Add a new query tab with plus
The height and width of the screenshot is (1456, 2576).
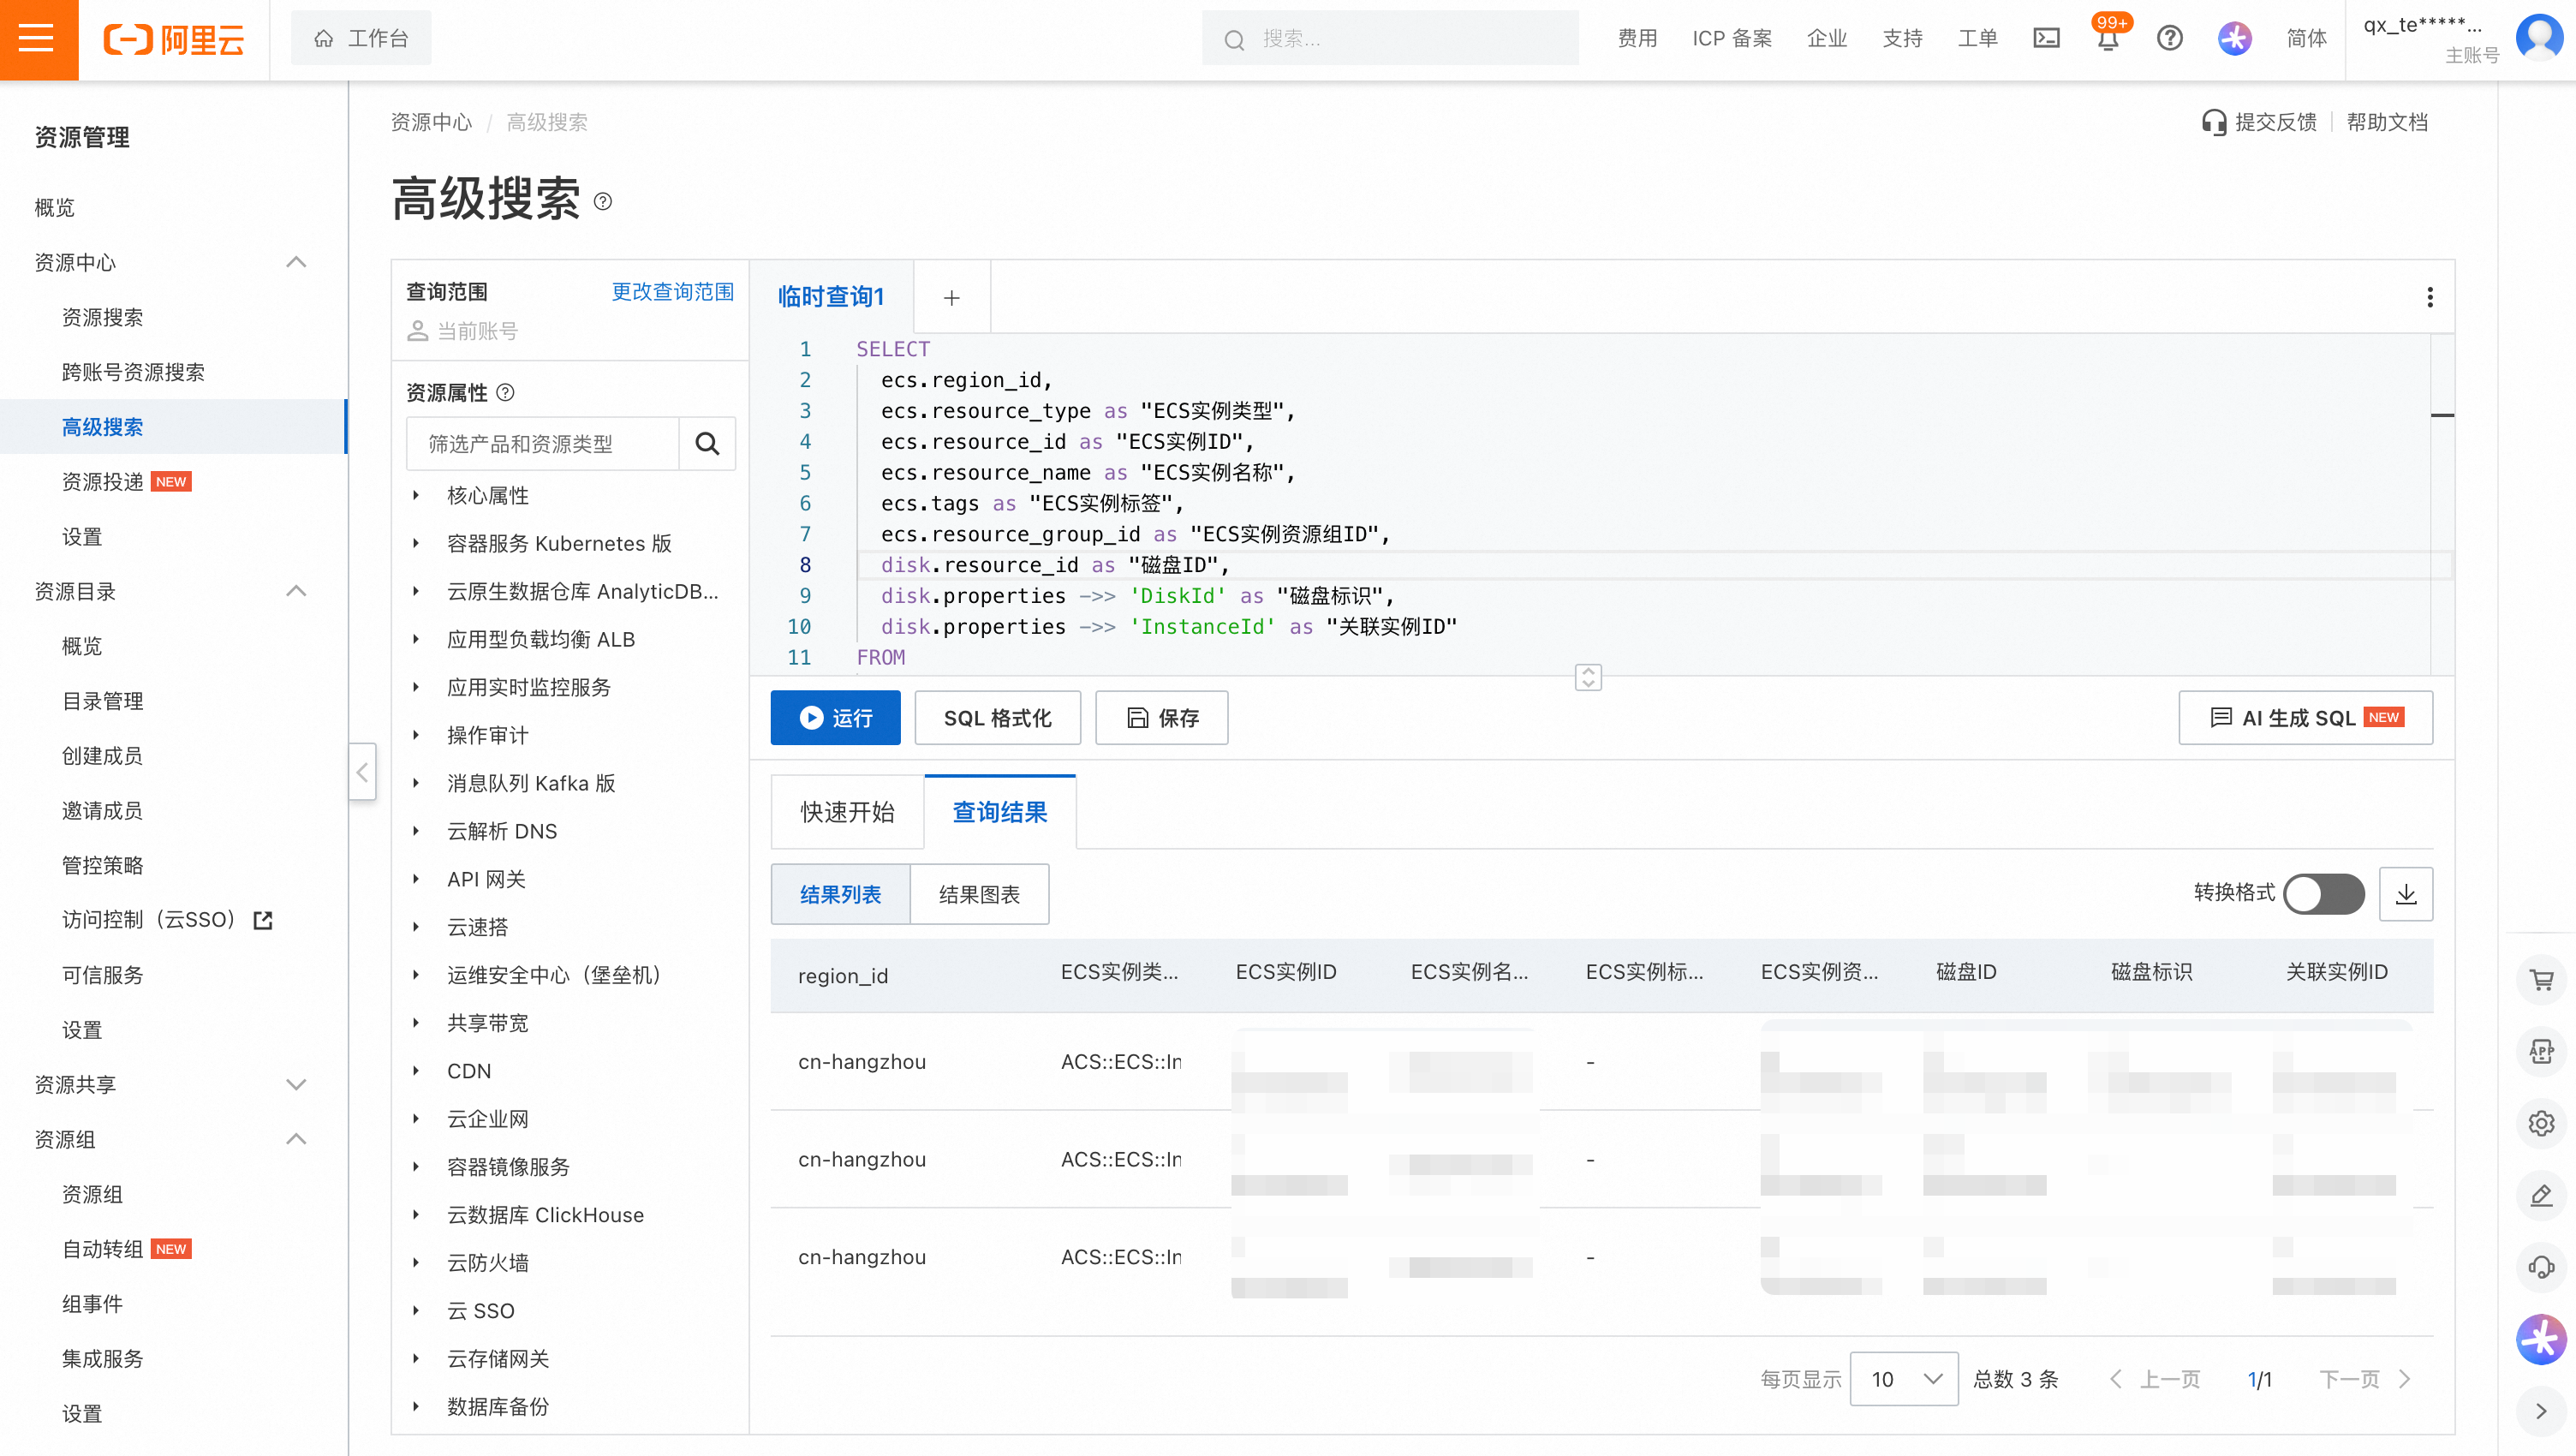click(x=951, y=297)
